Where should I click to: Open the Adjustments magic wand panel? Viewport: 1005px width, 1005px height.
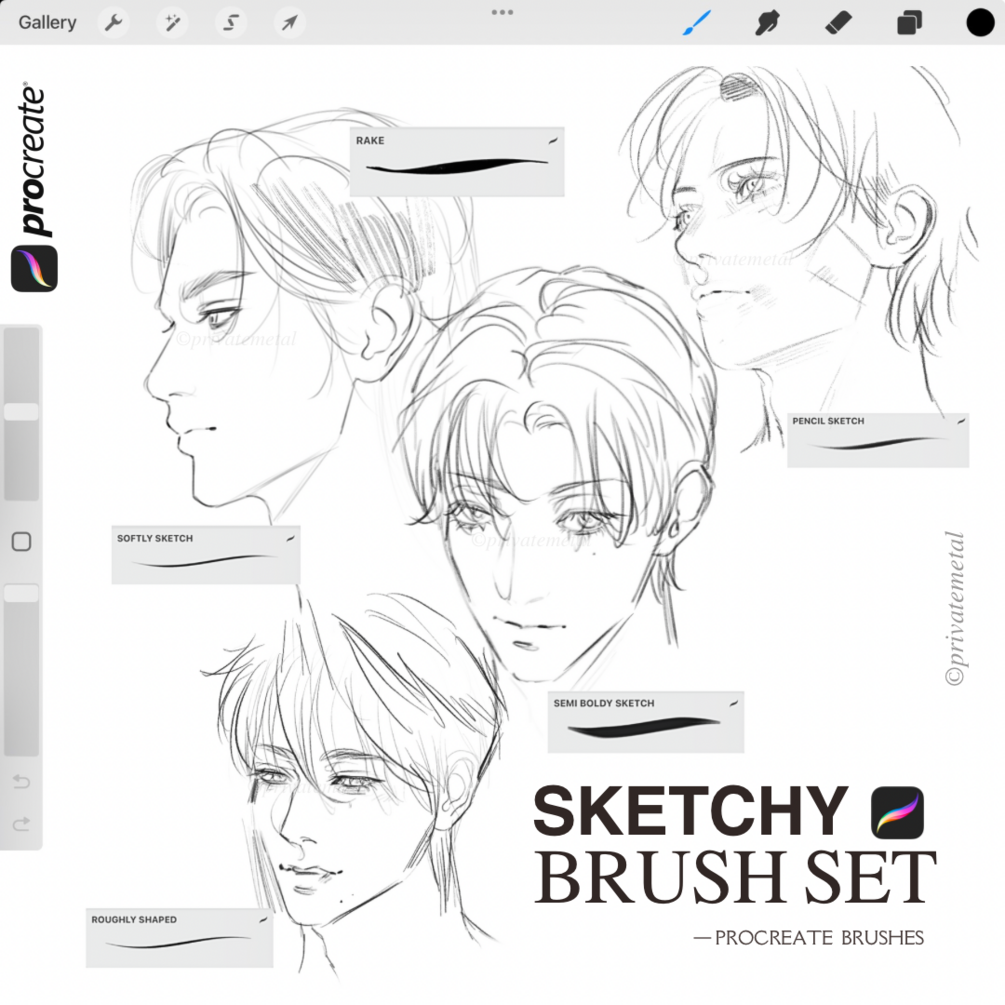[x=170, y=22]
